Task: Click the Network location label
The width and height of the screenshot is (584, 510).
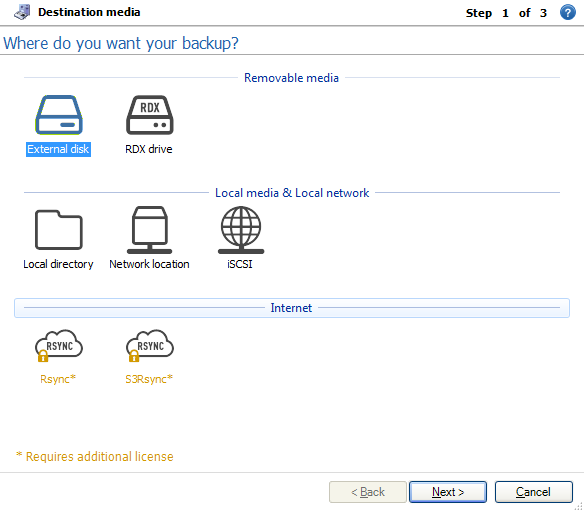Action: pos(149,264)
